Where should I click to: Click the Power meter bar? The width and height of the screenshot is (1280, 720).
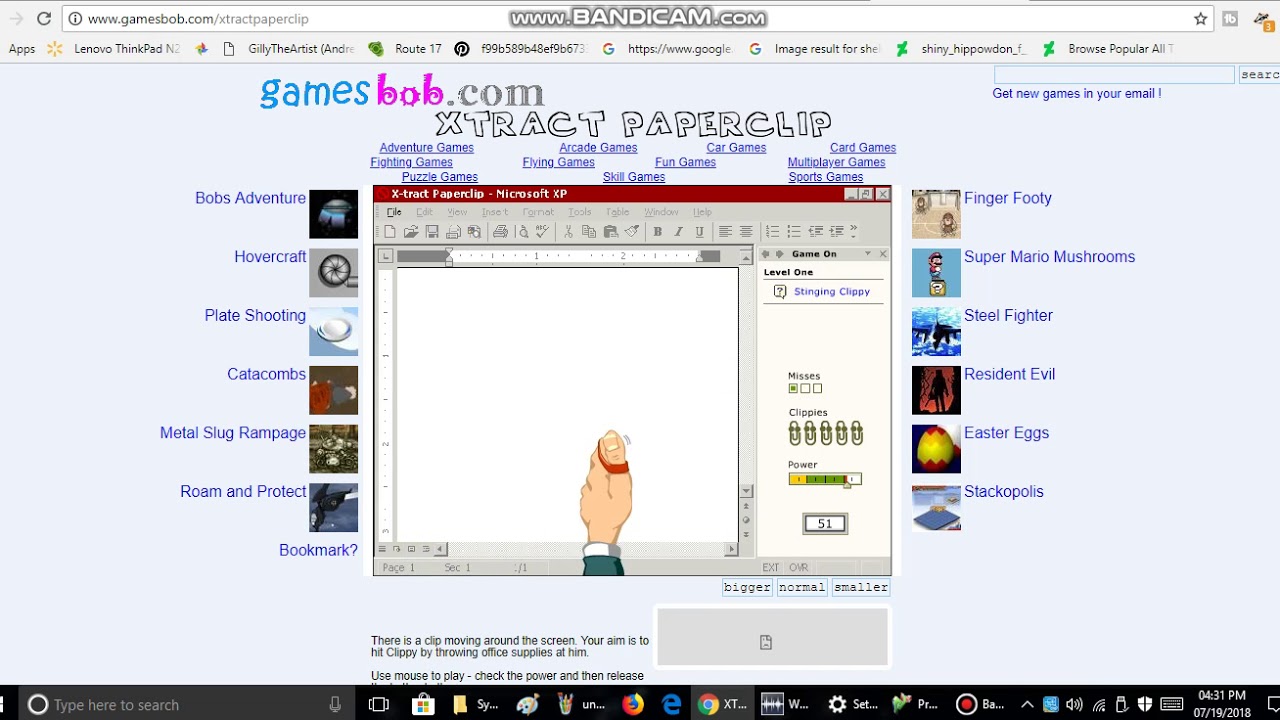825,479
